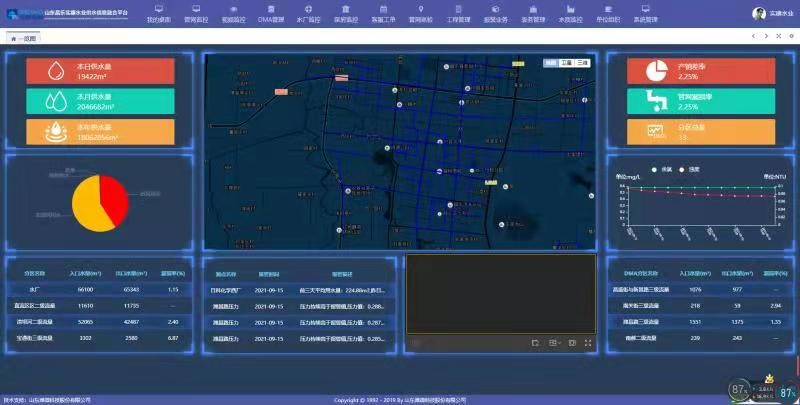This screenshot has height=405, width=800.
Task: Open the video layout split dropdown
Action: pos(555,342)
